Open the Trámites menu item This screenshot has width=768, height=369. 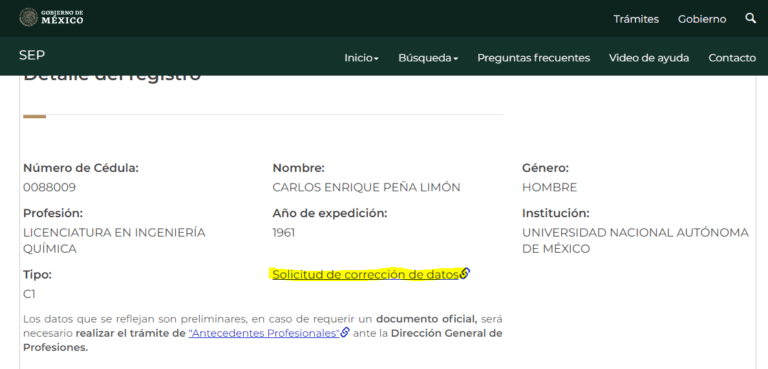pos(636,19)
